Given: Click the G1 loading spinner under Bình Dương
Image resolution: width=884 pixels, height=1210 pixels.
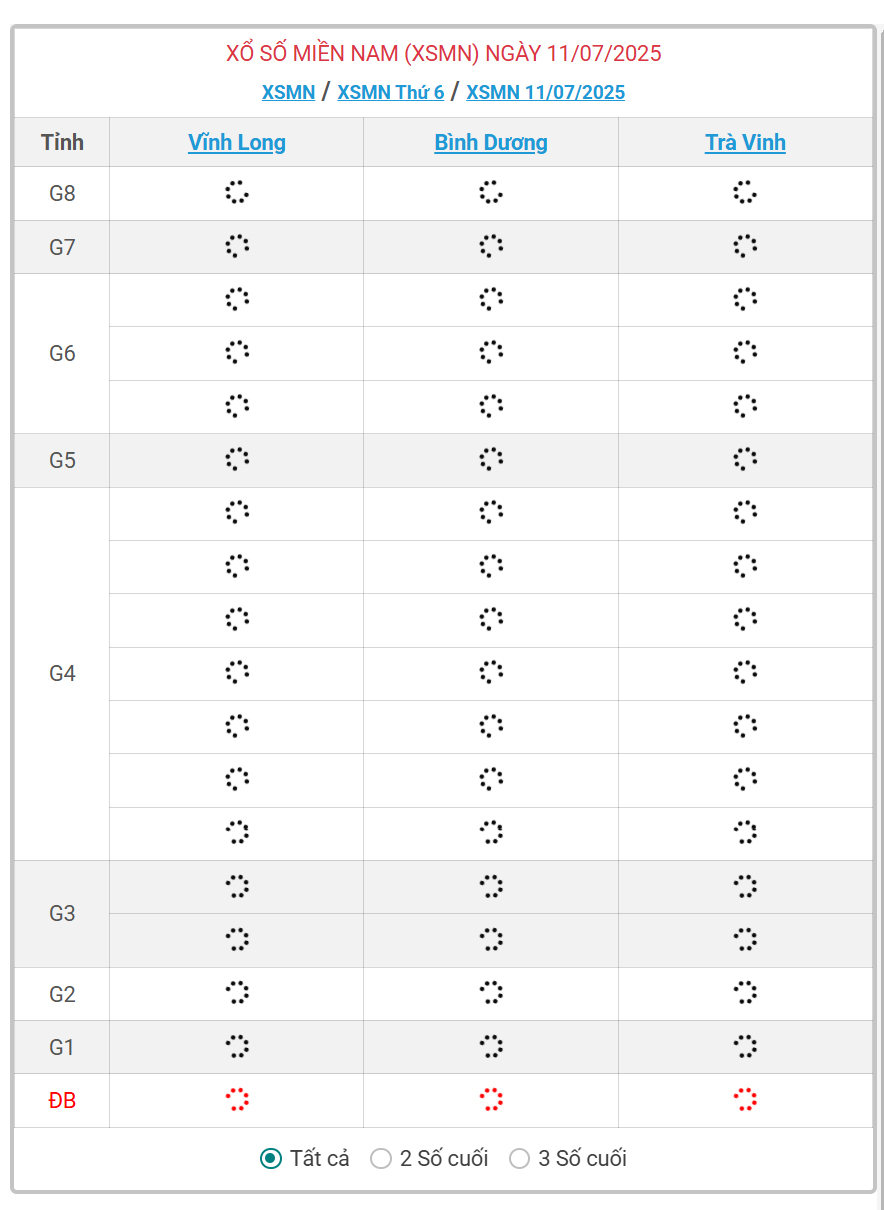Looking at the screenshot, I should coord(490,1047).
